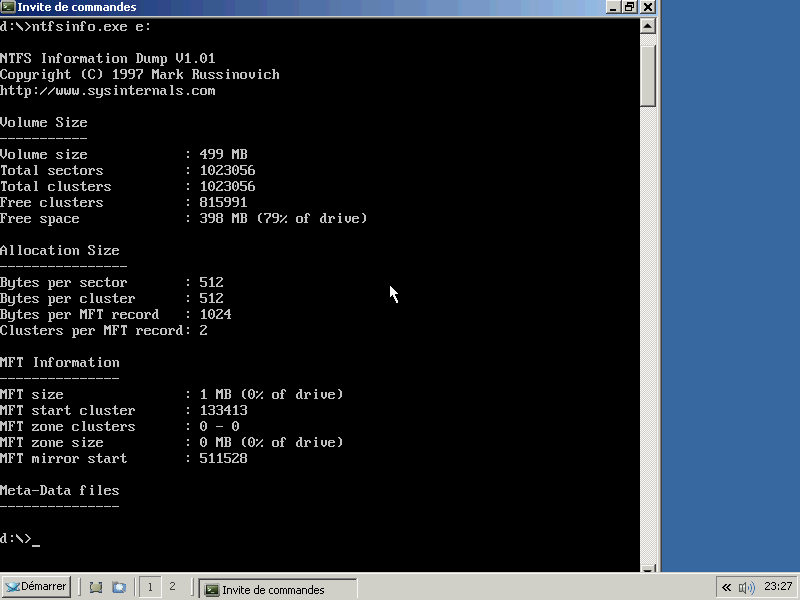
Task: Switch to virtual desktop 1
Action: coord(150,587)
